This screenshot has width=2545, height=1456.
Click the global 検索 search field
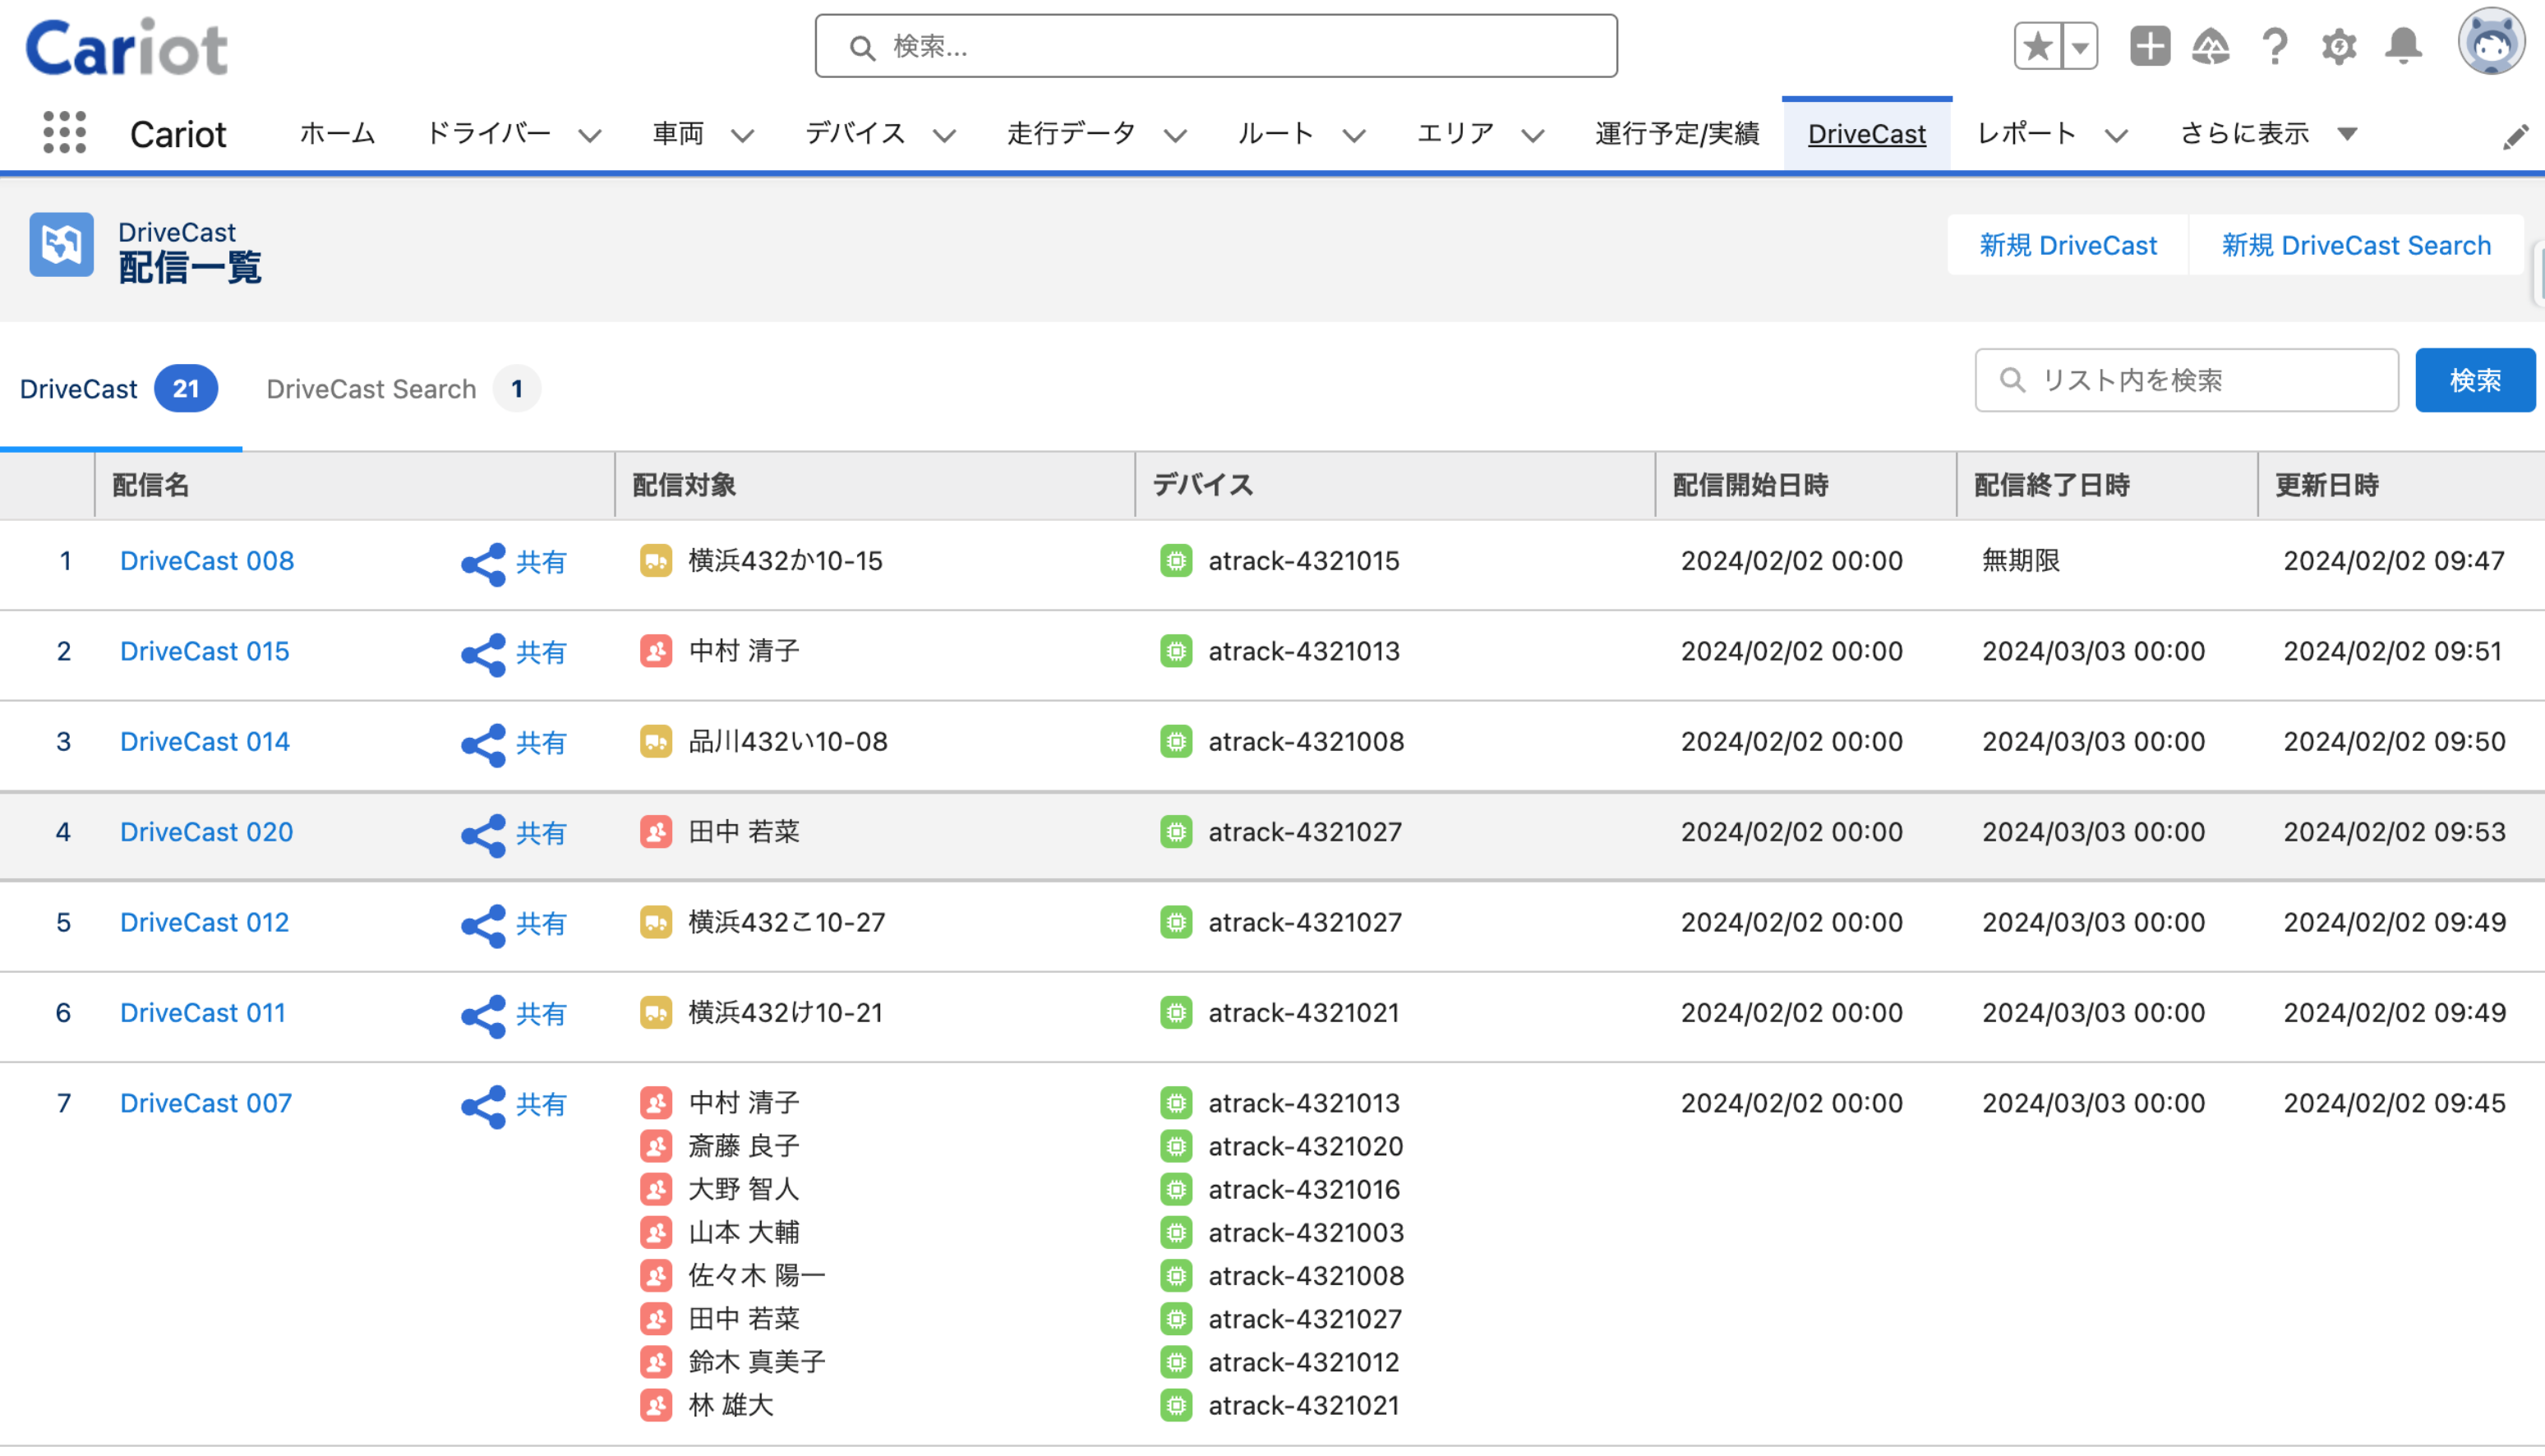pyautogui.click(x=1216, y=46)
